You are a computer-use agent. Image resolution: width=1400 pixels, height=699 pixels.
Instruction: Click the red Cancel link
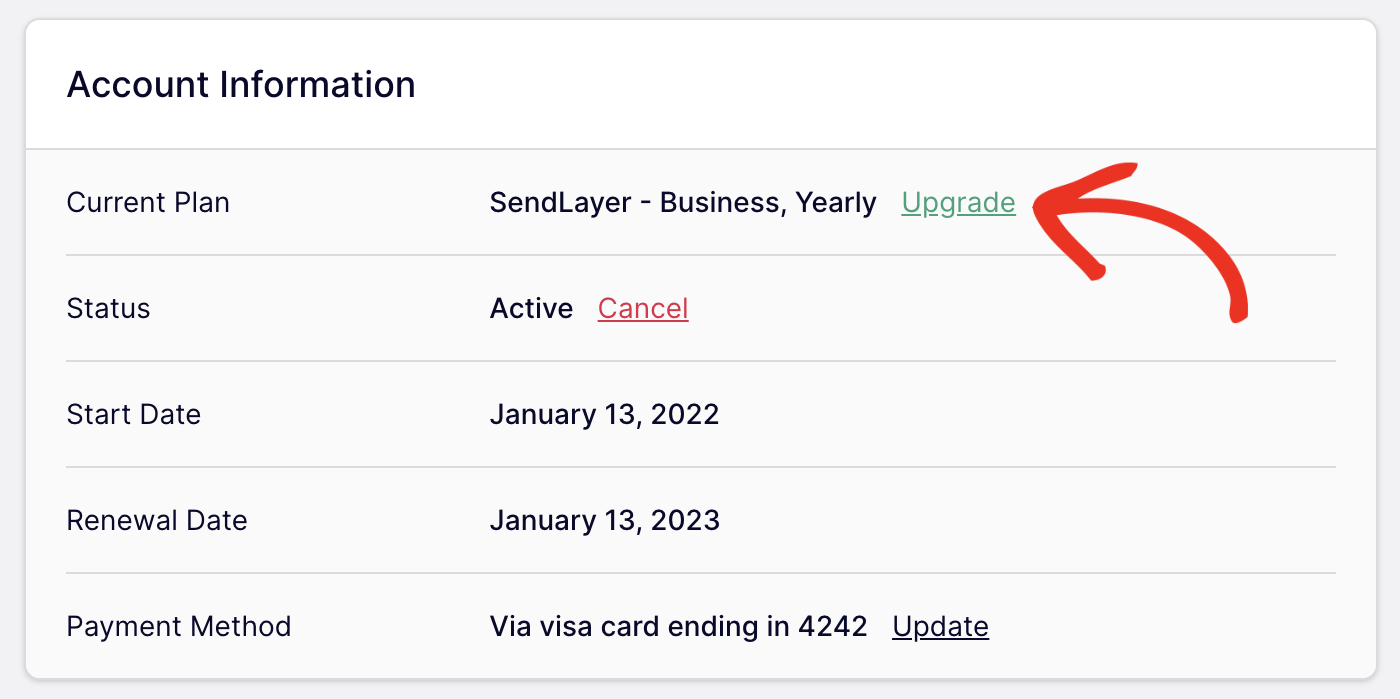[x=643, y=308]
